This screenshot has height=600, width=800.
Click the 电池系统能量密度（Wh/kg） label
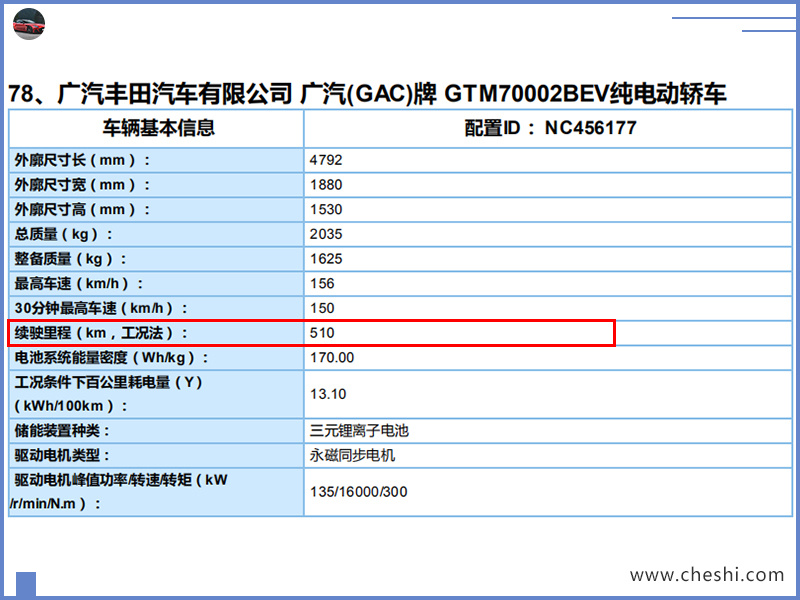112,358
